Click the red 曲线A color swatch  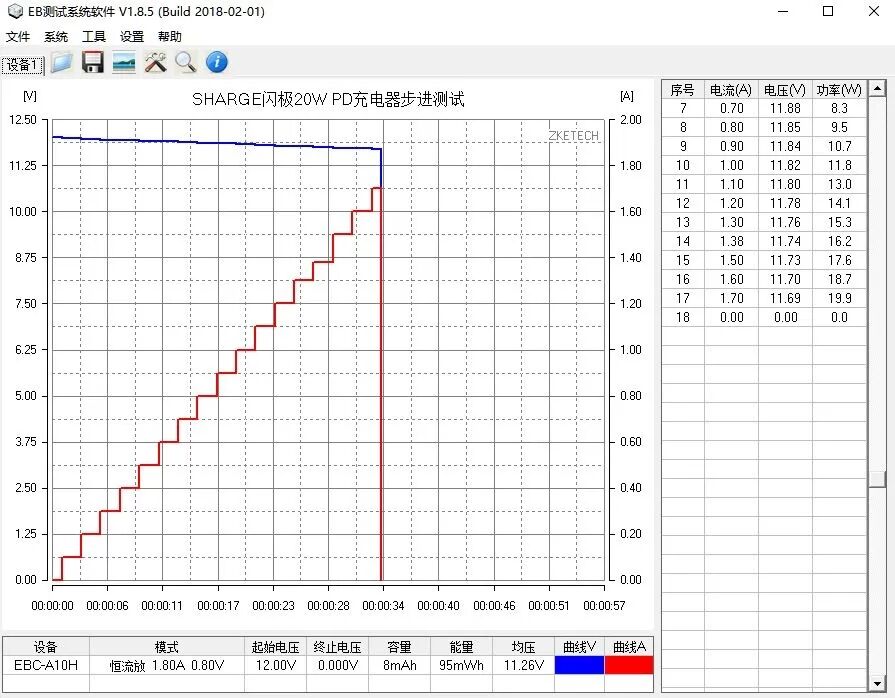(629, 665)
